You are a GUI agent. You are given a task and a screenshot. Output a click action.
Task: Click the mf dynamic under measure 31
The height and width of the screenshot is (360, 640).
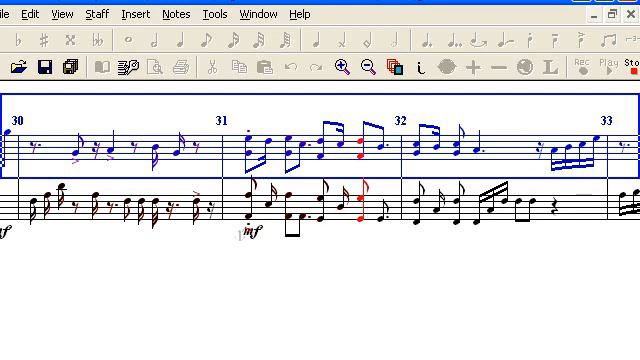[x=252, y=232]
